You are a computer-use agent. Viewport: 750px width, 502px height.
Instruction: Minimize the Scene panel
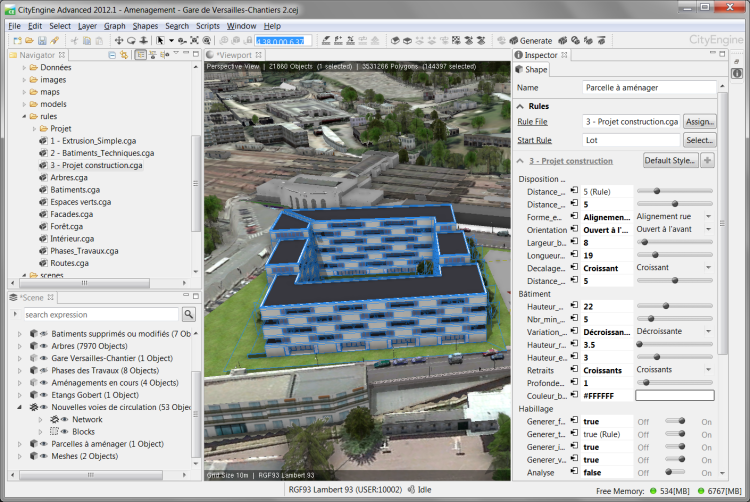pos(186,296)
